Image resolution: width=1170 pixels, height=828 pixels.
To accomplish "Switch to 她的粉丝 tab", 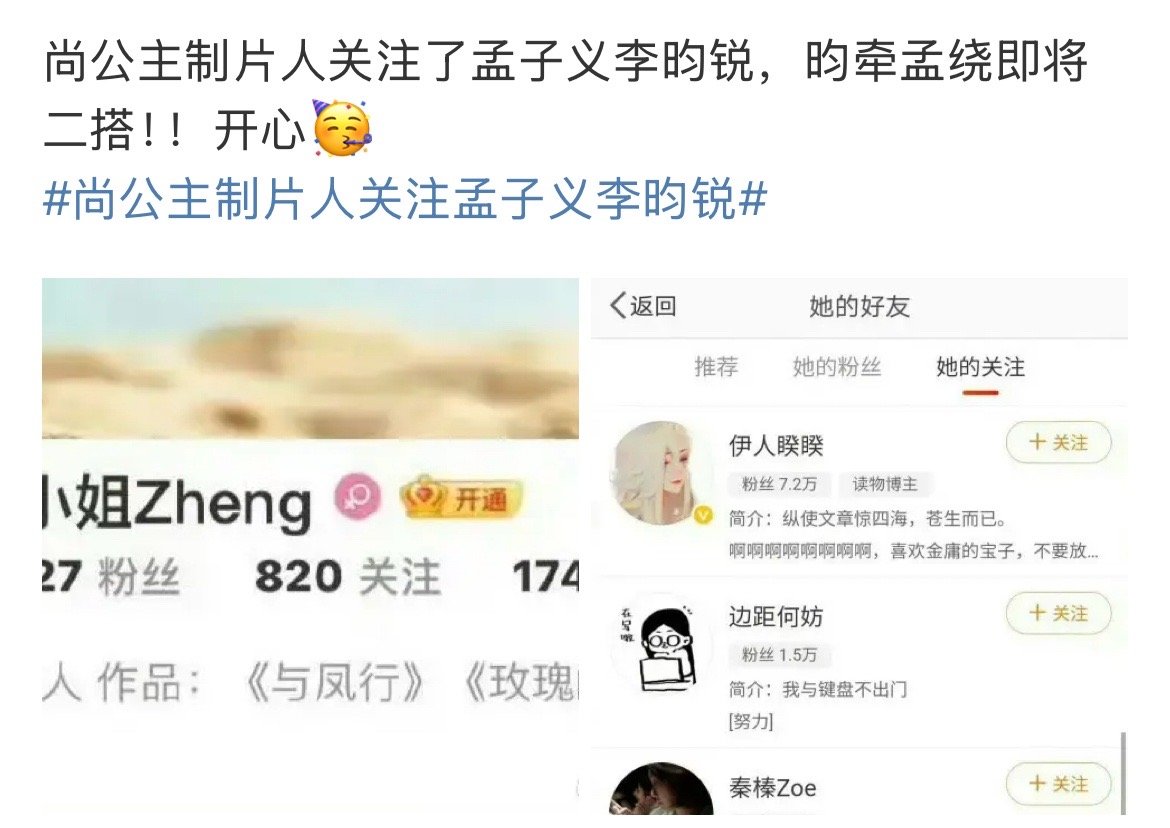I will pos(836,367).
